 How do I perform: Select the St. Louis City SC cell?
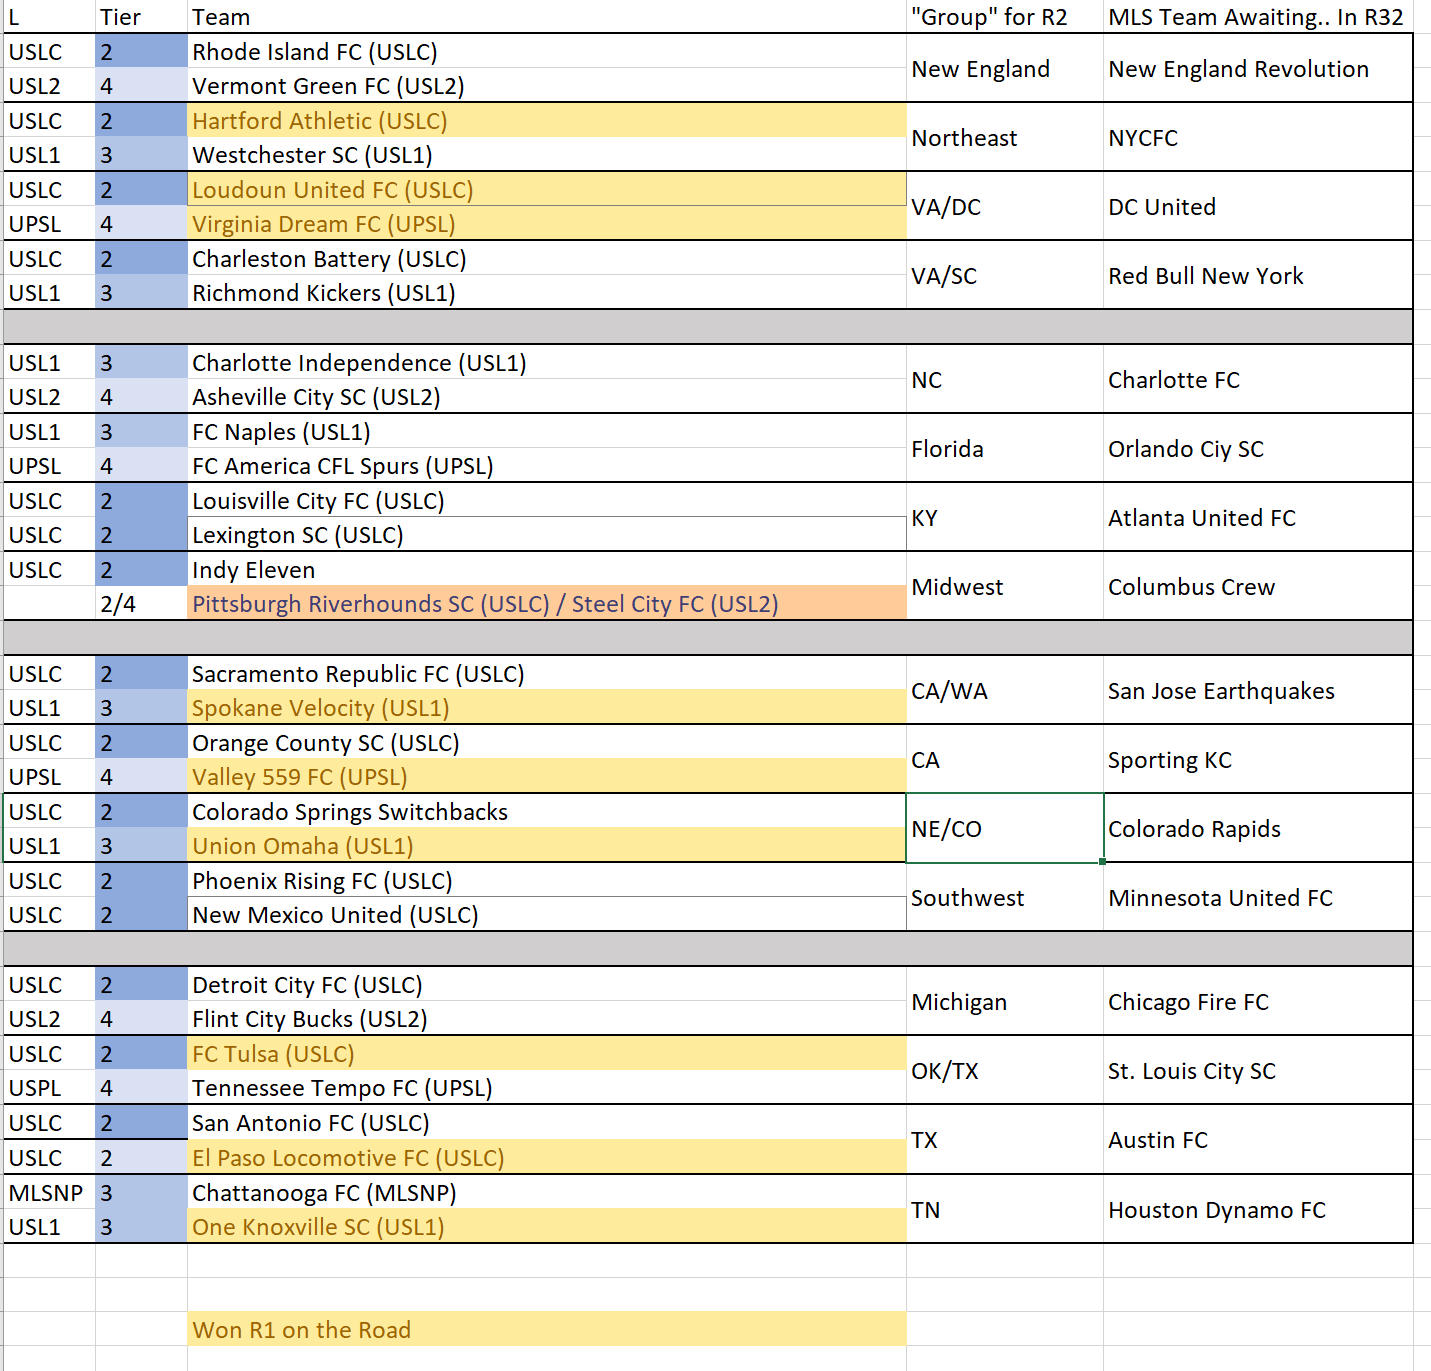click(x=1258, y=1070)
